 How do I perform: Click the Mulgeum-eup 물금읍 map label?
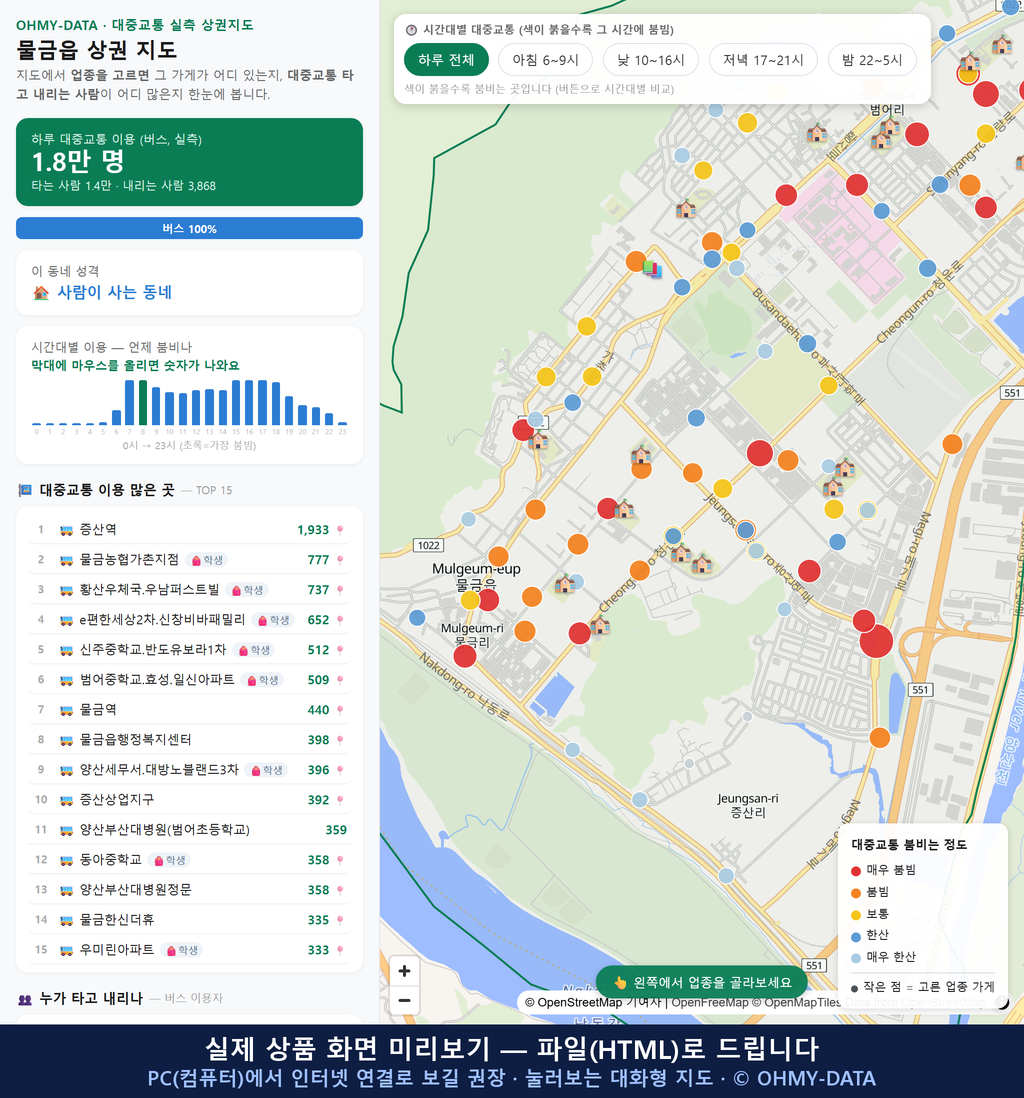(476, 576)
